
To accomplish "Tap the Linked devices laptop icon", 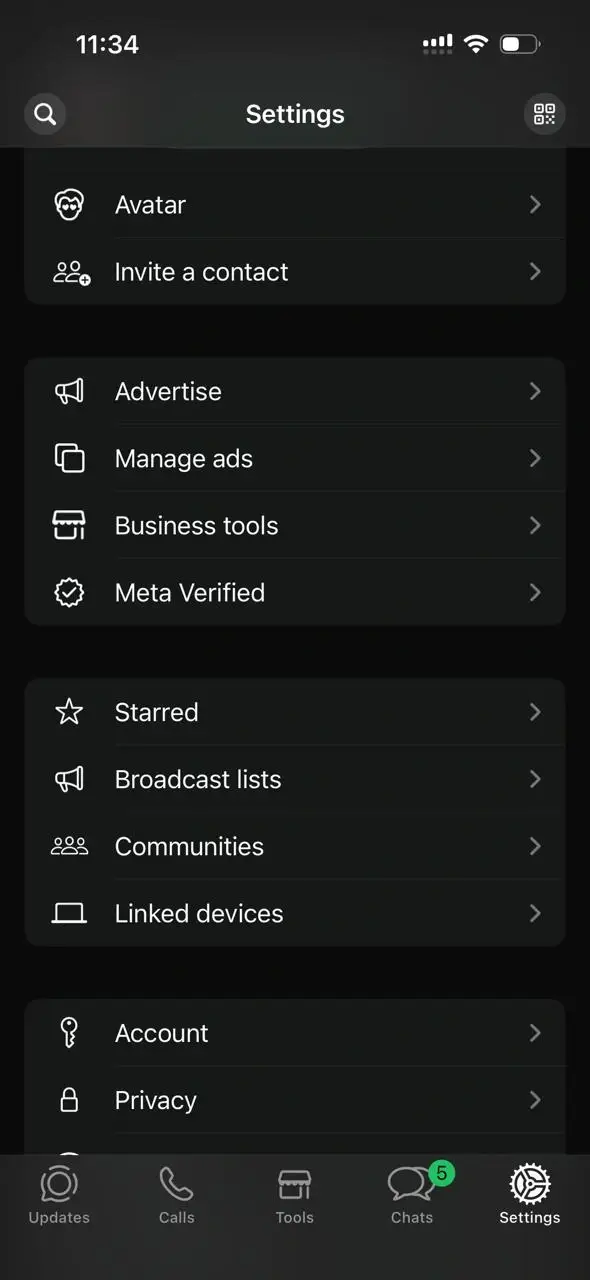I will click(69, 913).
